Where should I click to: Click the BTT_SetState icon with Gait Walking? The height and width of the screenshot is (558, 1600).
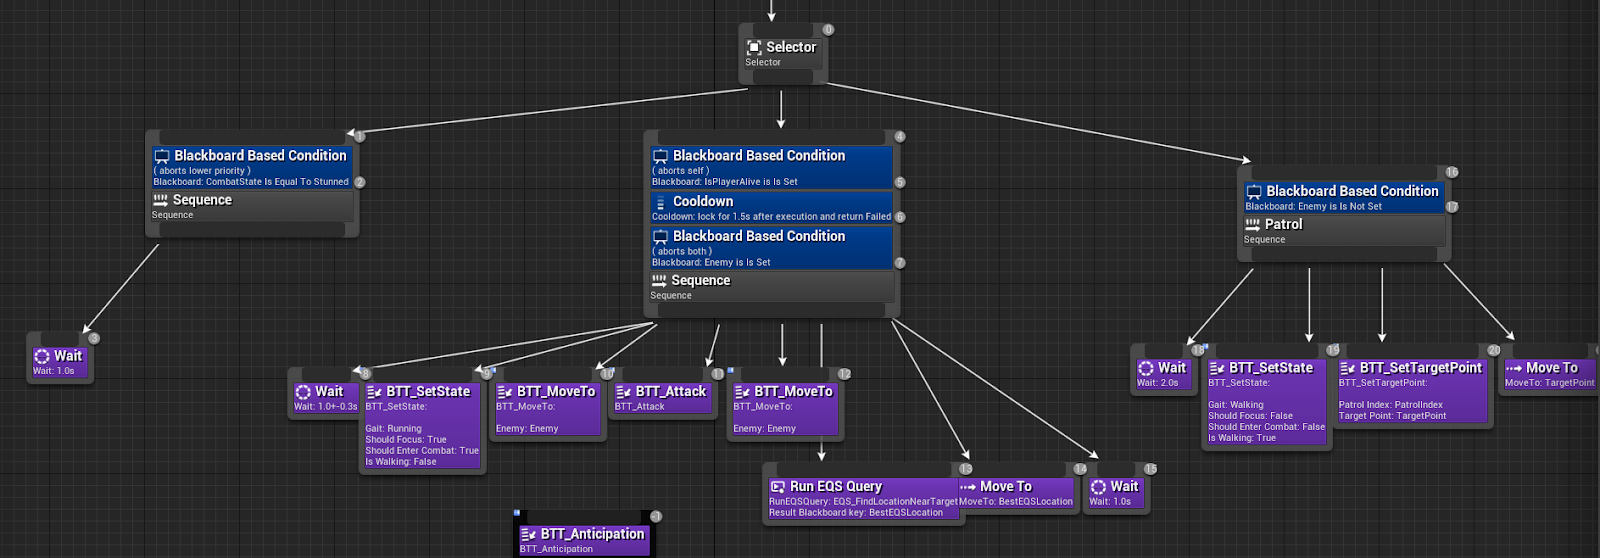coord(1217,368)
